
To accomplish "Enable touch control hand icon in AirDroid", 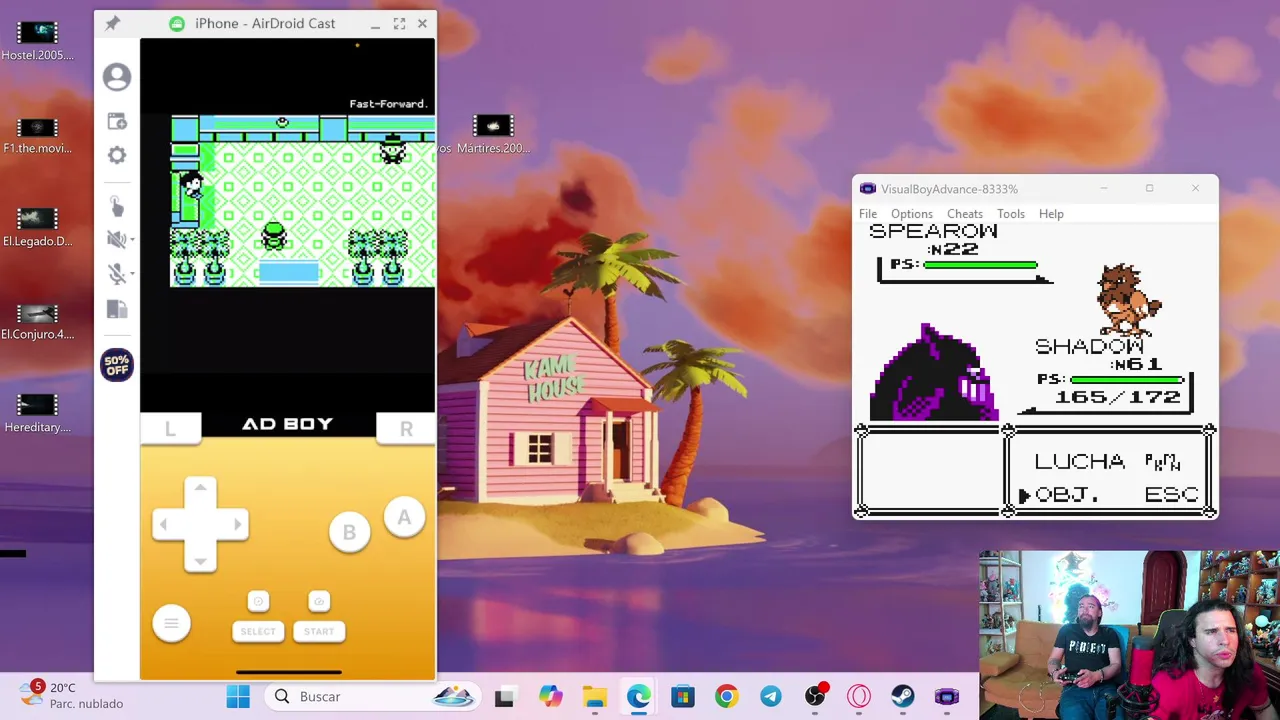I will (117, 206).
